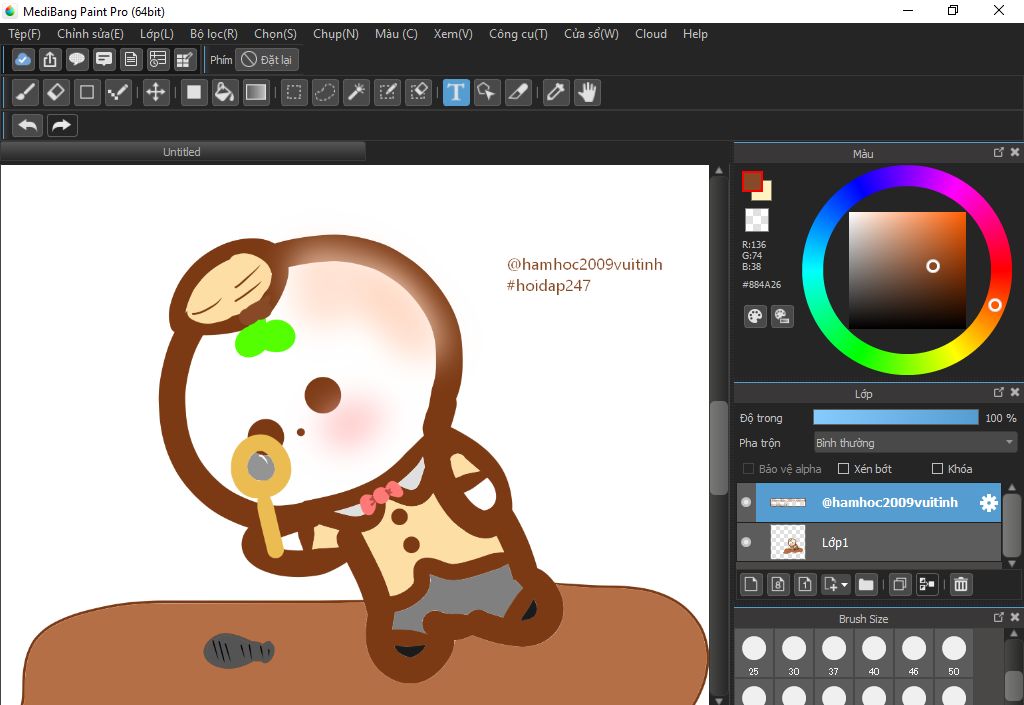Screen dimensions: 1024x705
Task: Select the Operation tool
Action: click(487, 92)
